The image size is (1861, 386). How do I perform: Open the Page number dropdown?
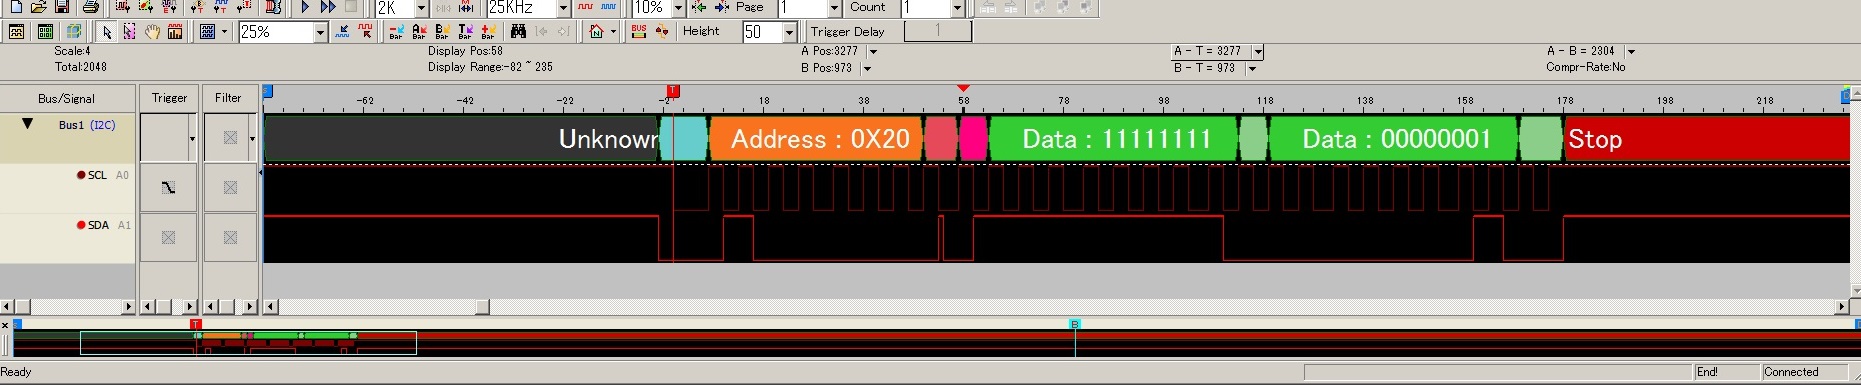(834, 8)
